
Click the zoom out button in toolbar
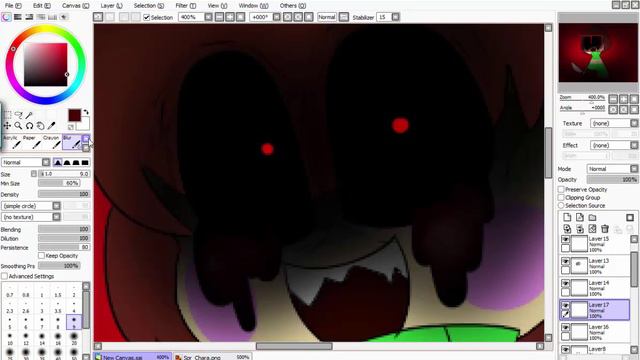pos(219,17)
